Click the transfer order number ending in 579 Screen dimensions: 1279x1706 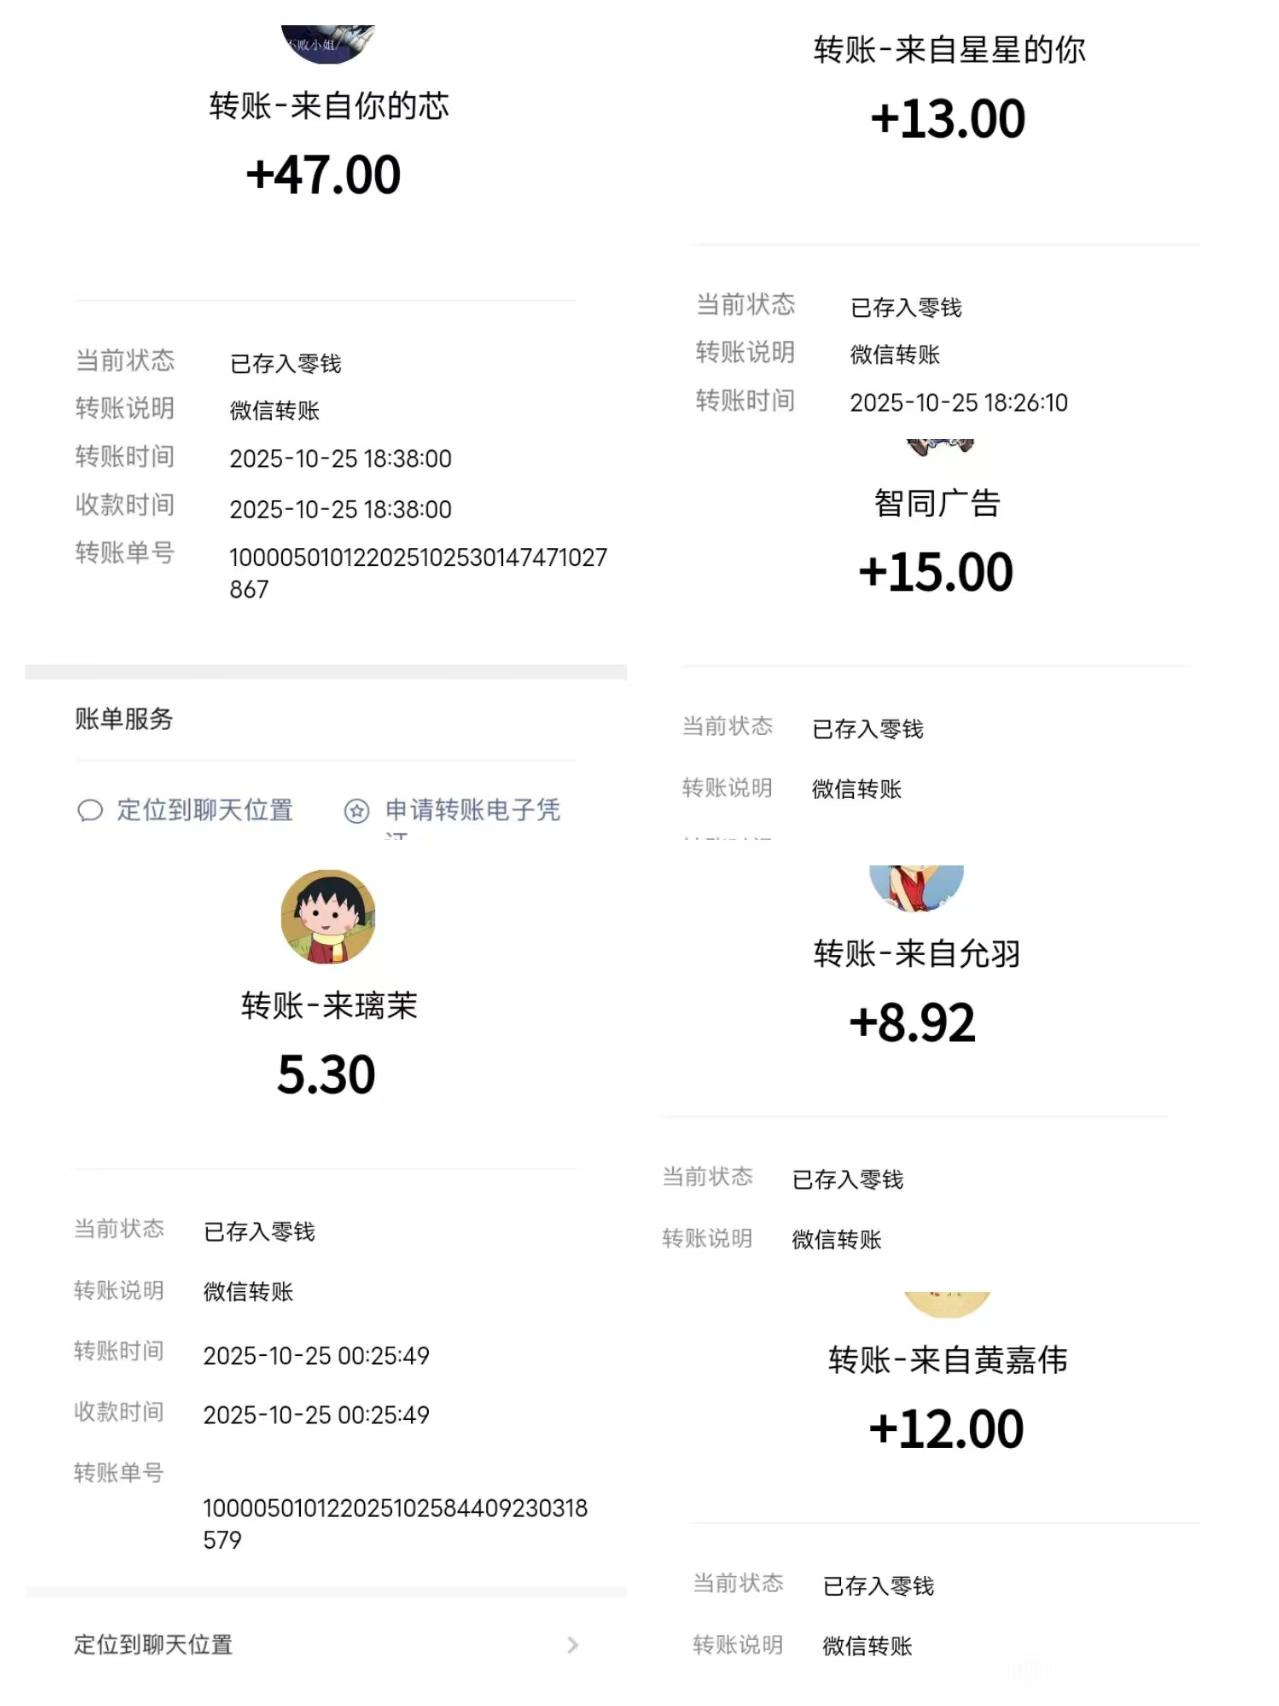click(395, 1523)
